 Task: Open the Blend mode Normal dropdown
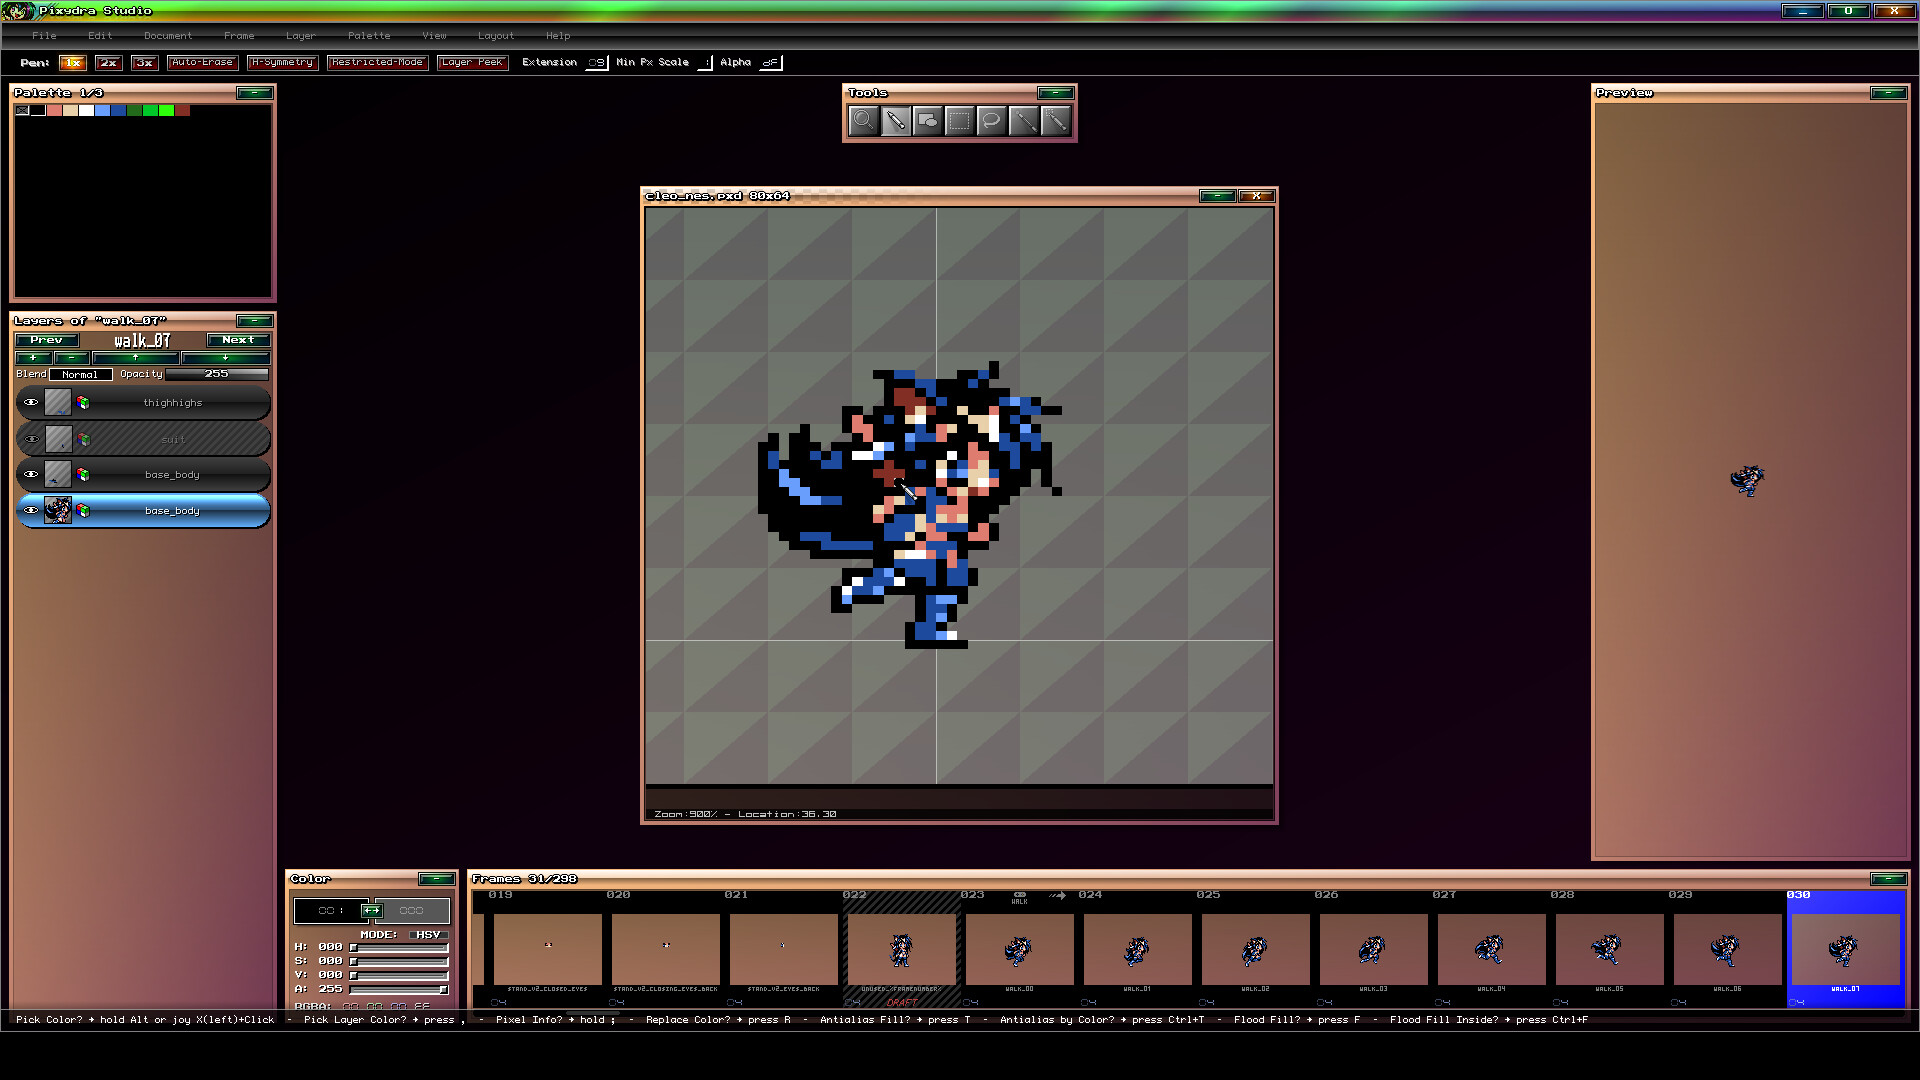pyautogui.click(x=80, y=375)
